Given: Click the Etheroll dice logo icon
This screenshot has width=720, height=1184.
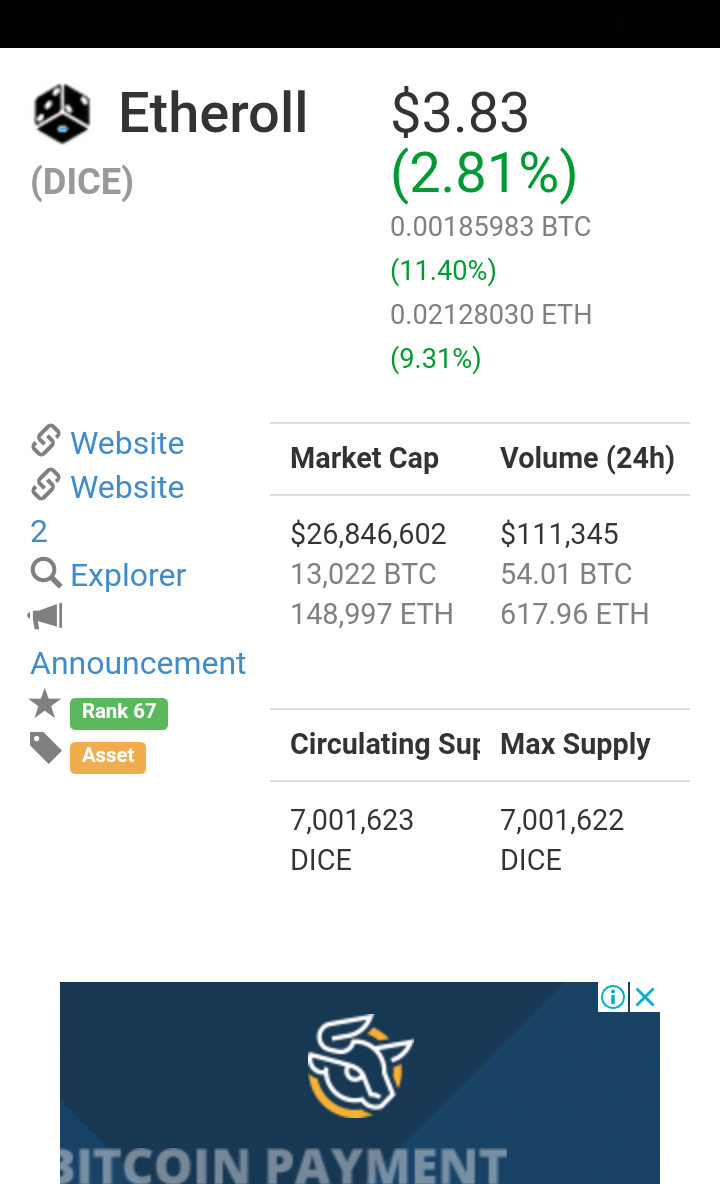Looking at the screenshot, I should [x=62, y=113].
